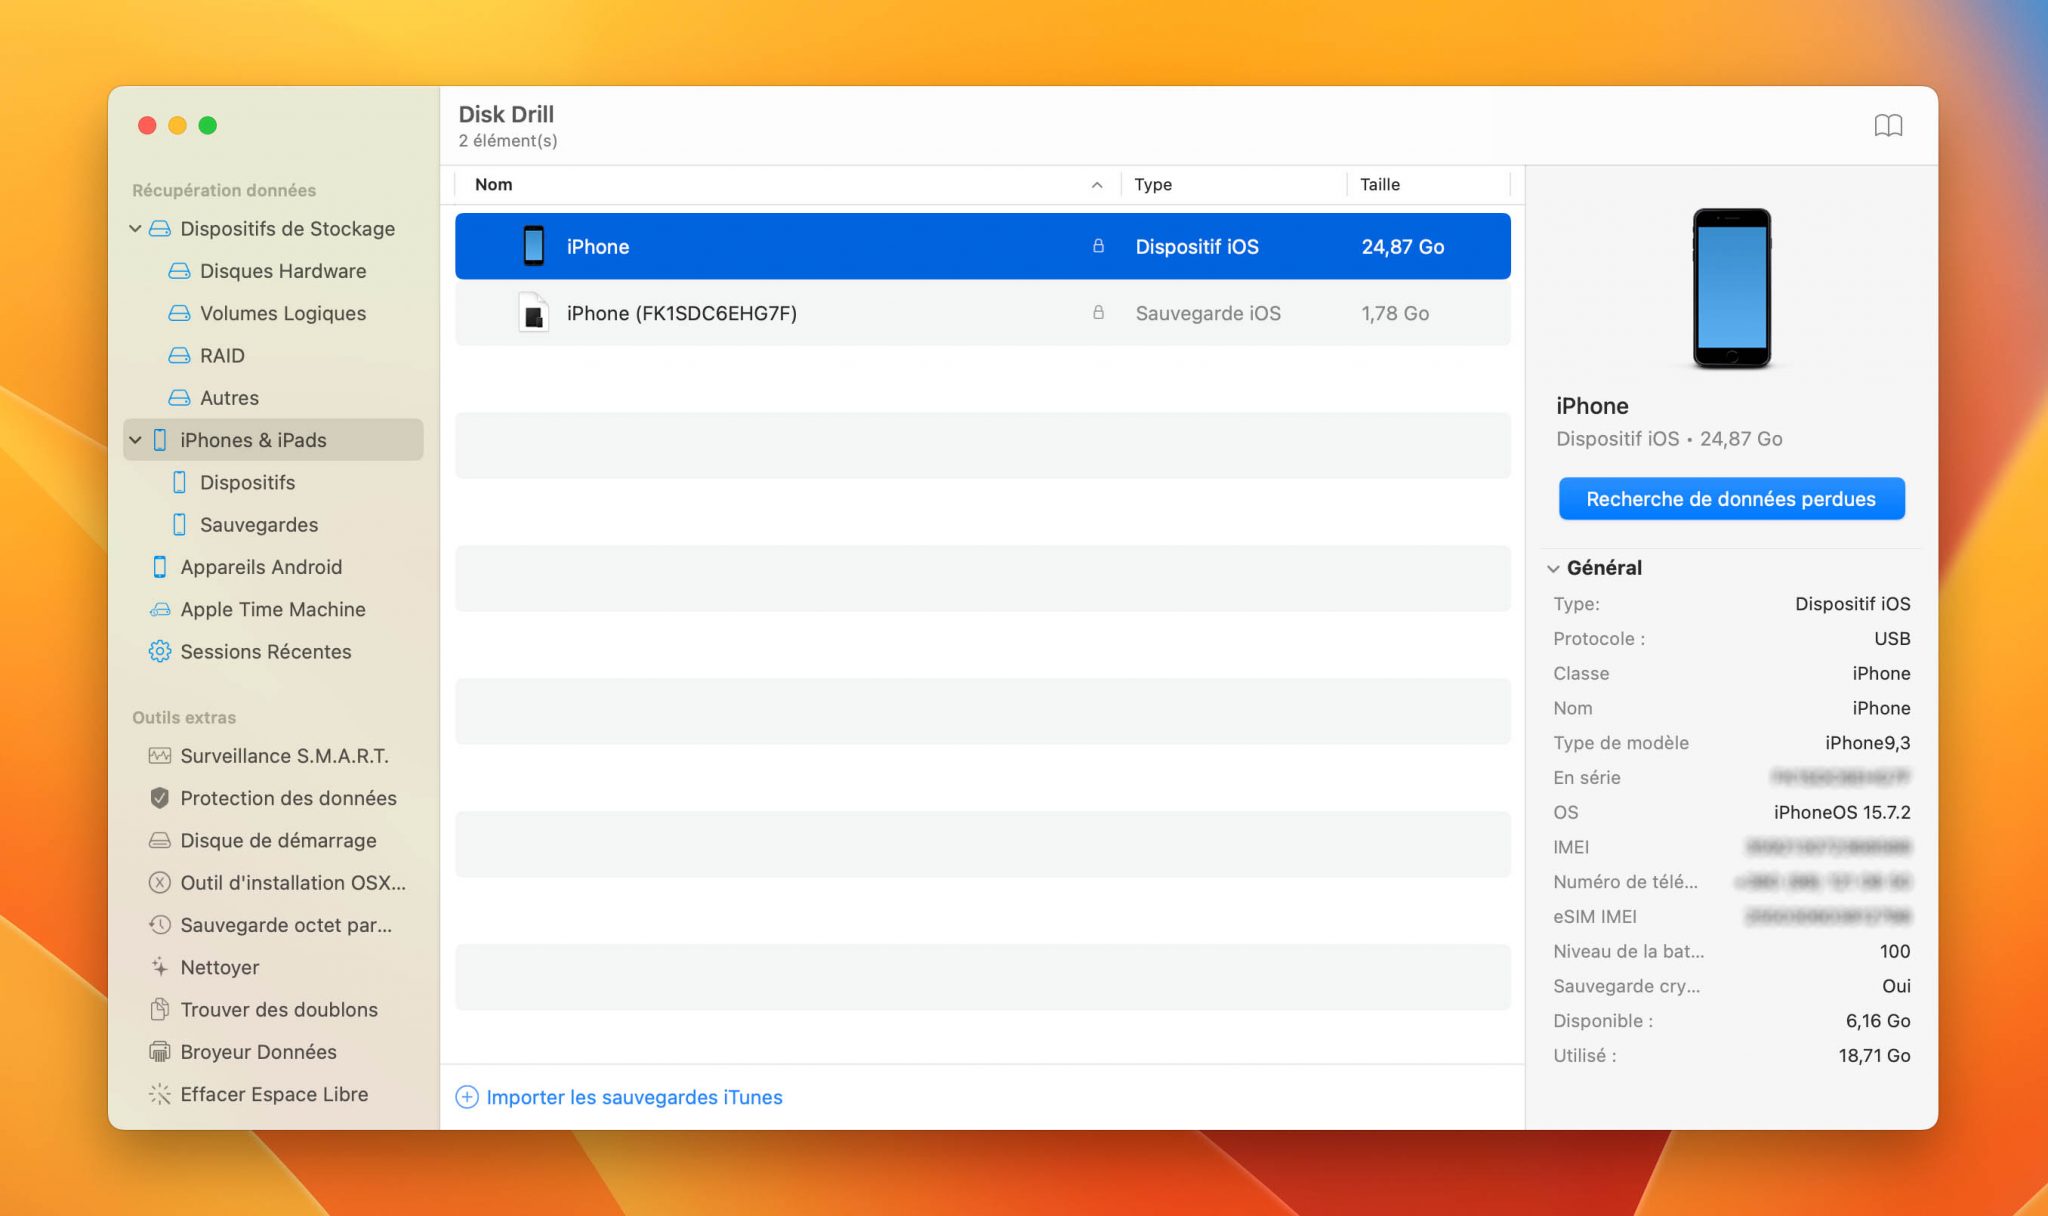Click the Apple Time Machine icon
This screenshot has height=1216, width=2048.
click(160, 609)
